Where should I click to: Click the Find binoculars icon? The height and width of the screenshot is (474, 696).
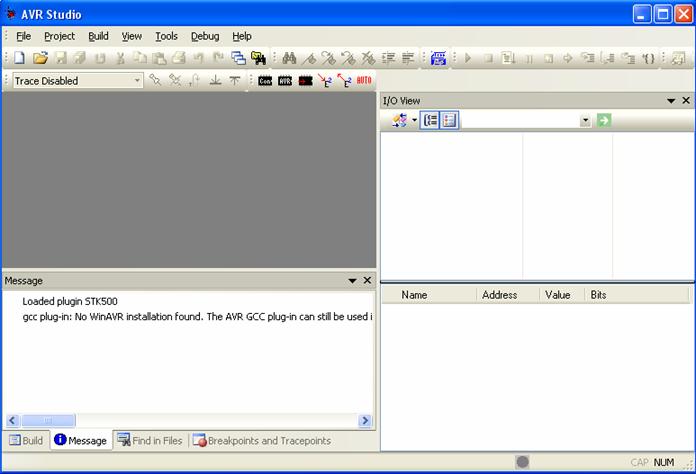tap(290, 58)
